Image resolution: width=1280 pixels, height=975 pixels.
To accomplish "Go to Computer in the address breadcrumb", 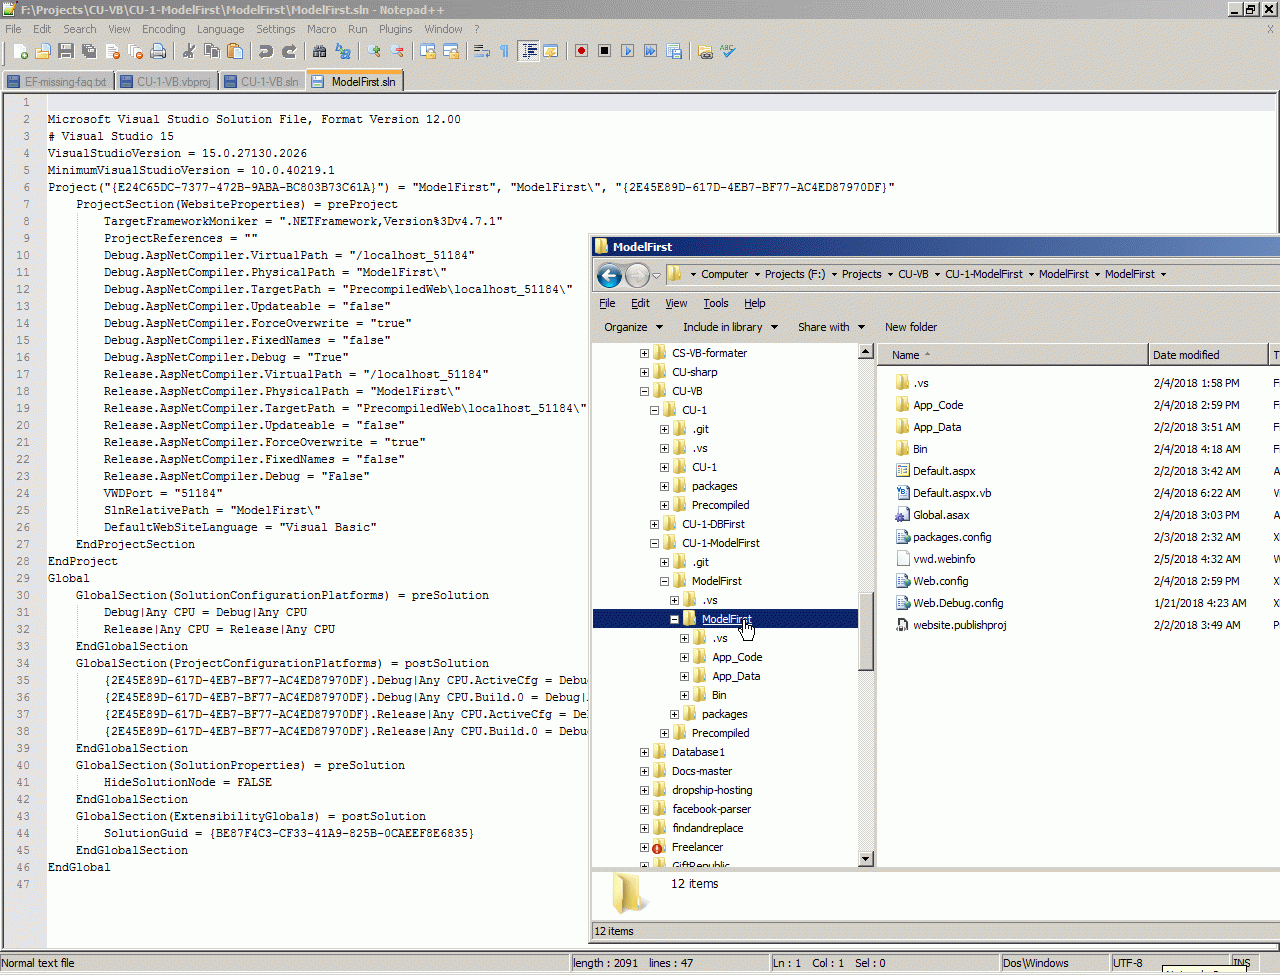I will tap(724, 274).
